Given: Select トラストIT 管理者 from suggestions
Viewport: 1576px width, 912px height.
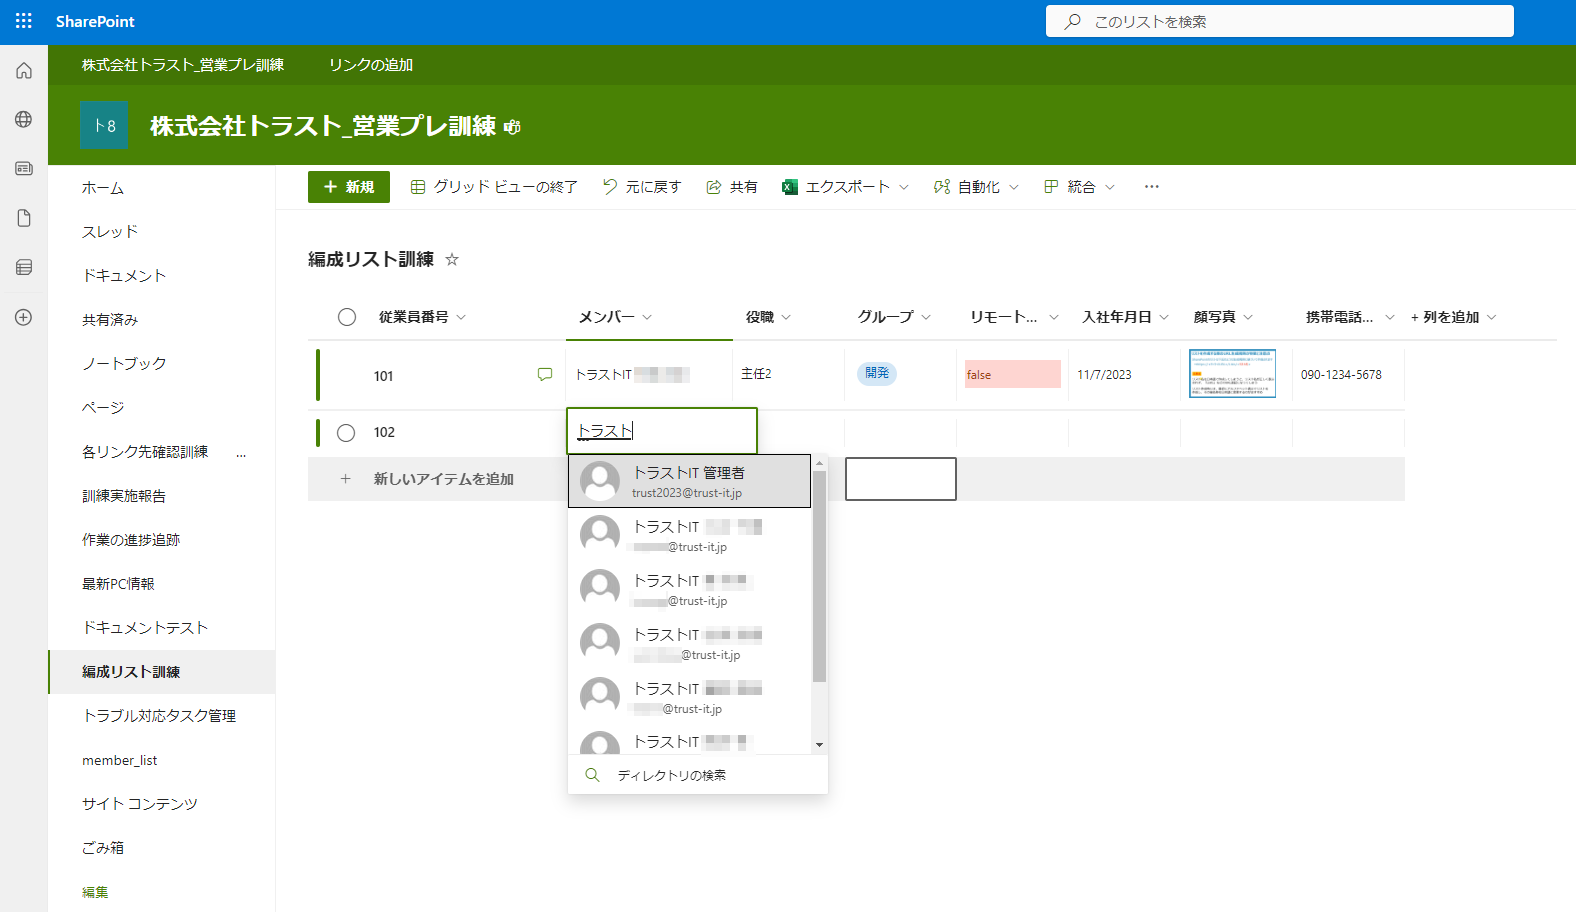Looking at the screenshot, I should [689, 481].
